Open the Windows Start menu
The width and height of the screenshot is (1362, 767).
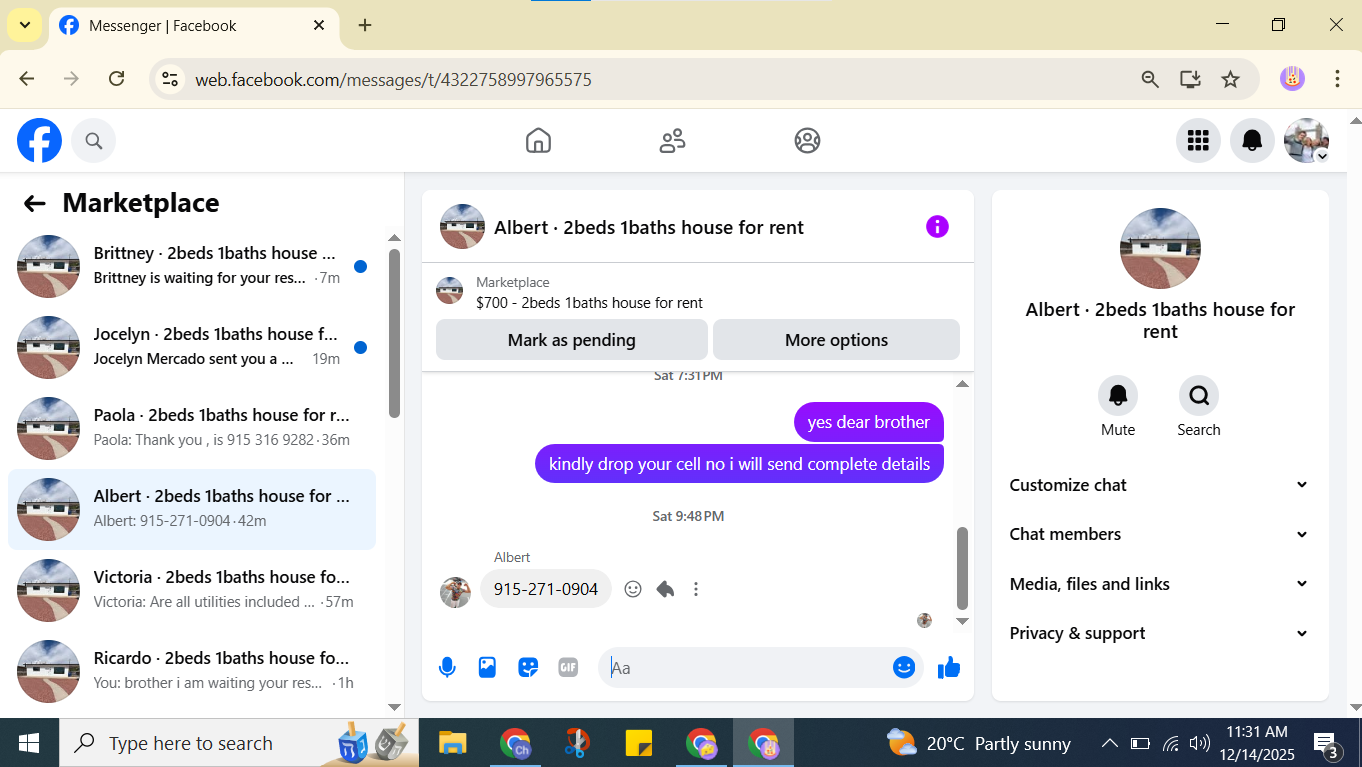click(x=29, y=743)
